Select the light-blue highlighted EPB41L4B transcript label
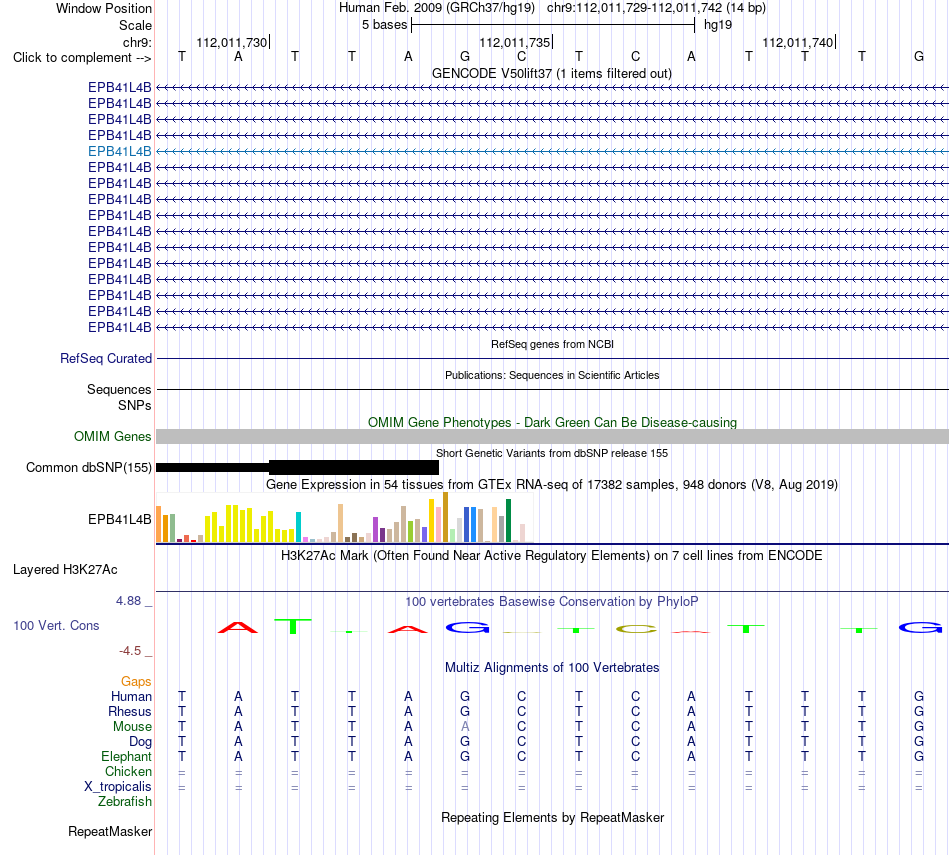 119,151
